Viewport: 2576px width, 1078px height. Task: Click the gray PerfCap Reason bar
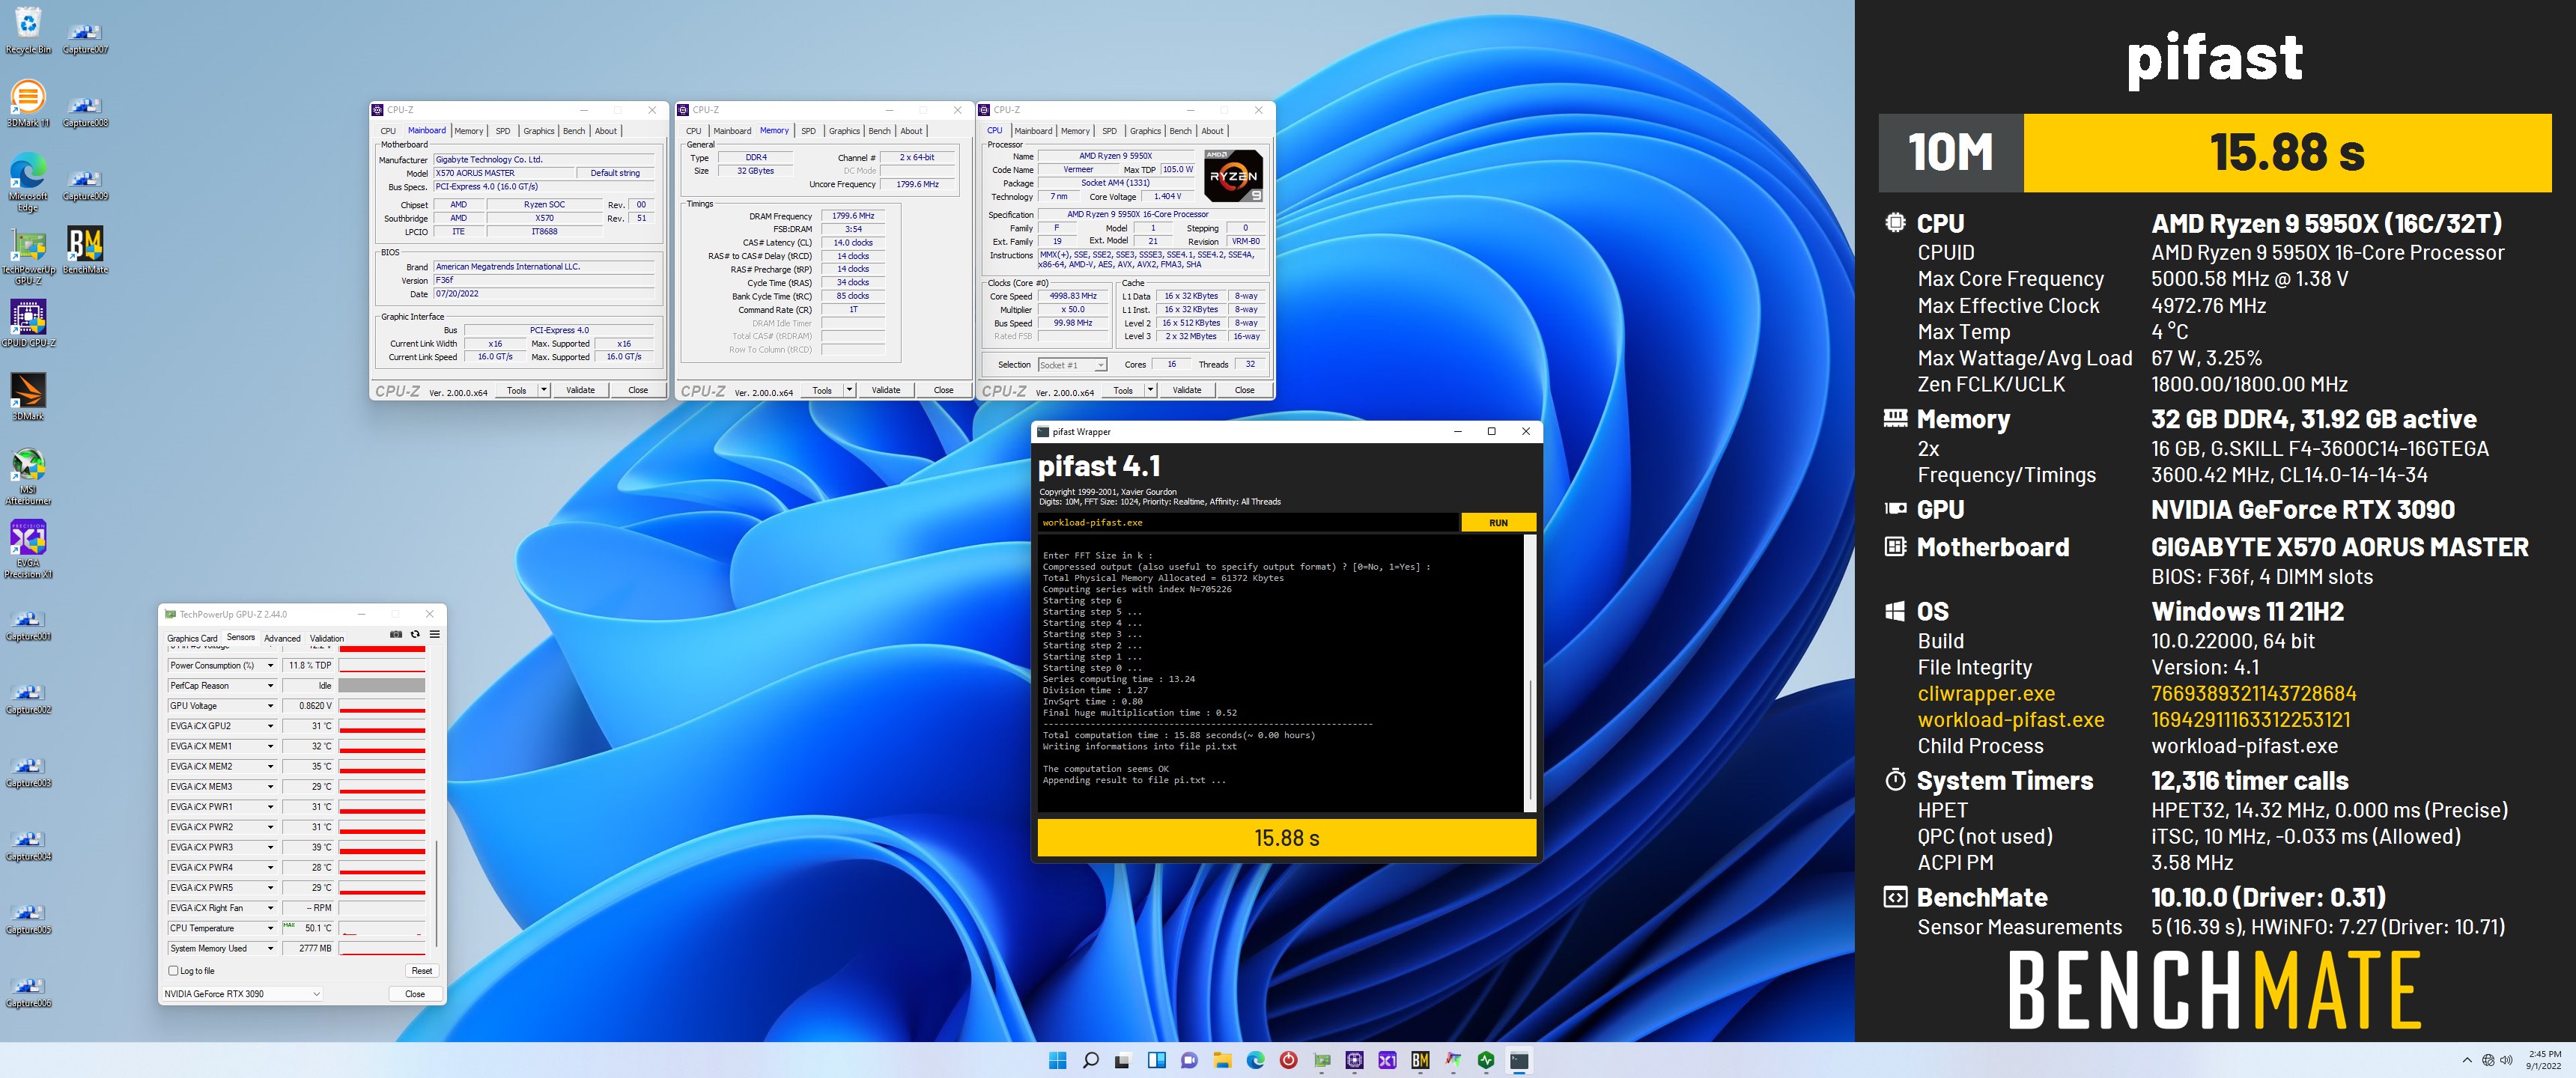click(x=382, y=685)
